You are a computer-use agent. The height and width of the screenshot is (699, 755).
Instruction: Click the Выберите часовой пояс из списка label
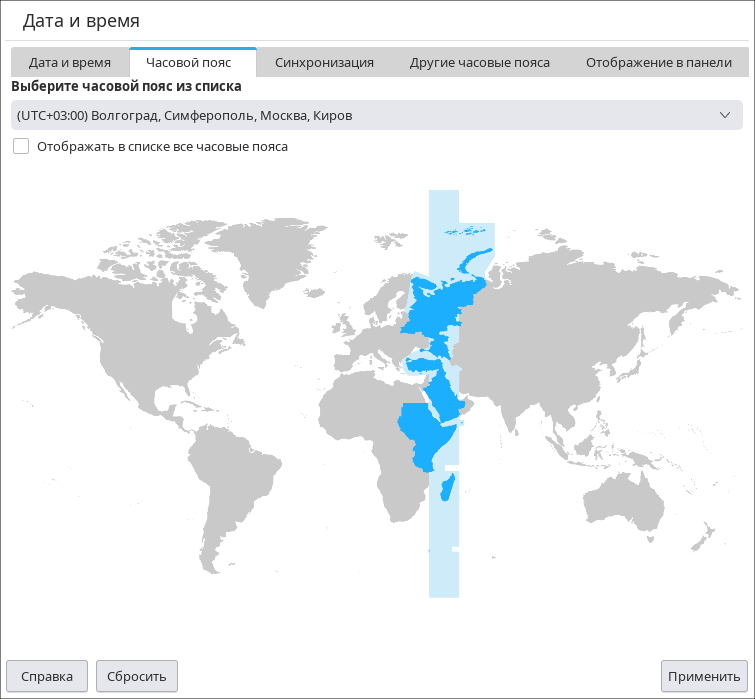click(126, 86)
